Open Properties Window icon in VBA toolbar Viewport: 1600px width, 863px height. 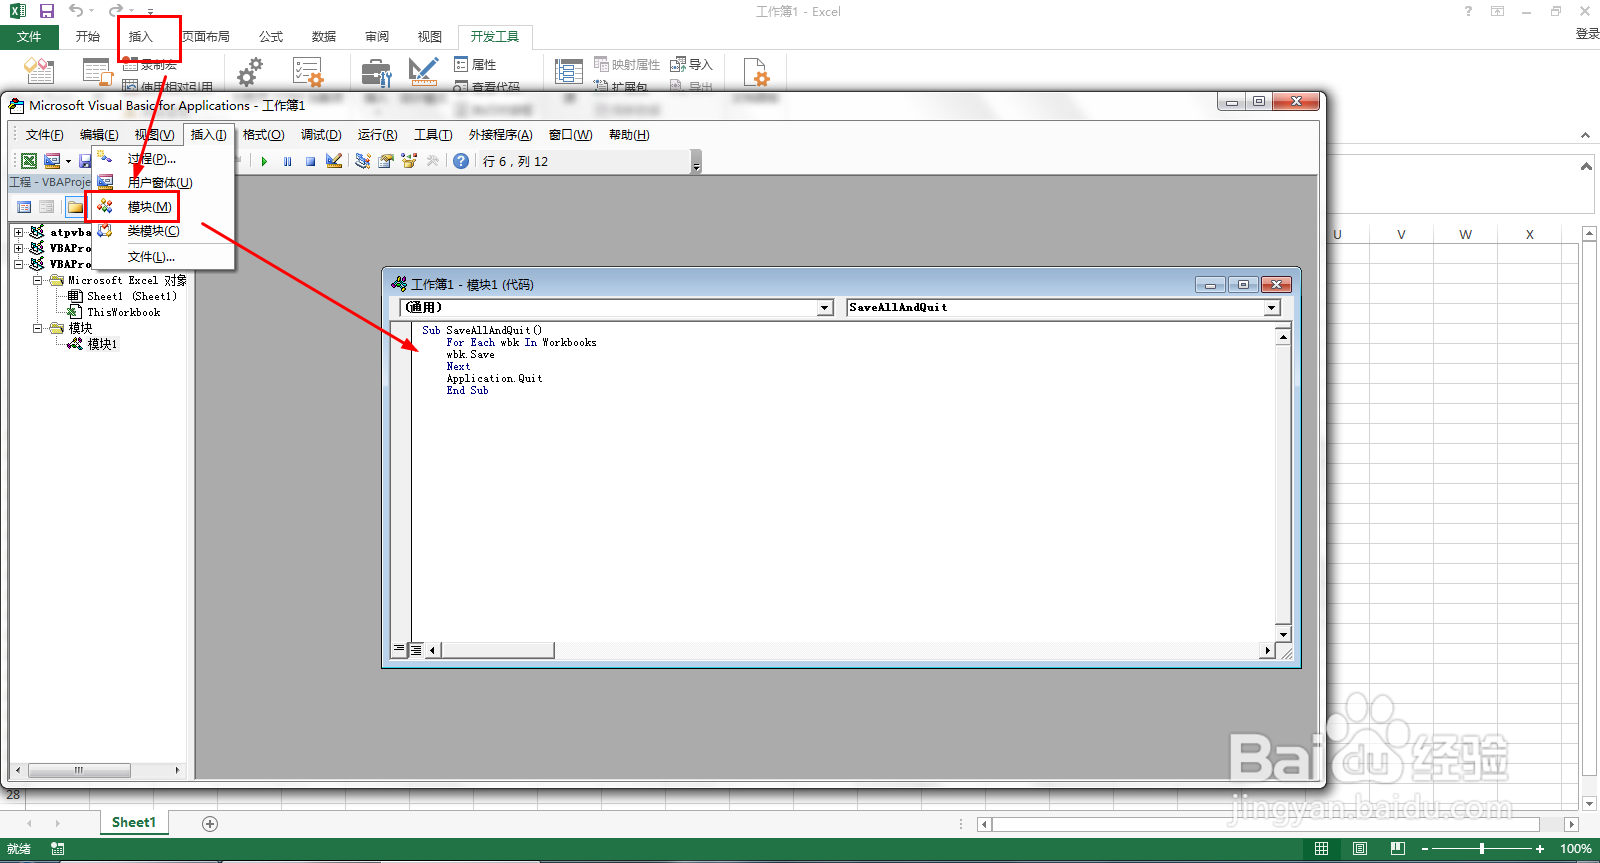pyautogui.click(x=386, y=161)
